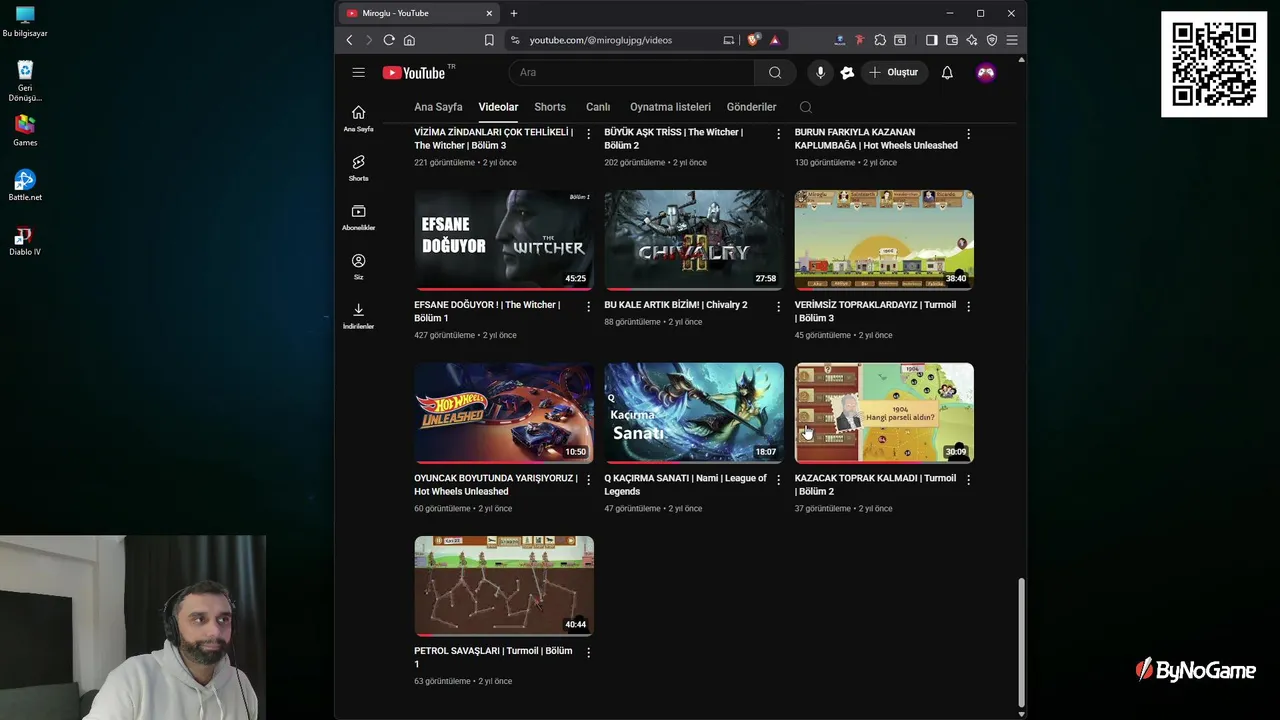Open Brave Rewards triangle icon
This screenshot has height=720, width=1280.
click(774, 40)
